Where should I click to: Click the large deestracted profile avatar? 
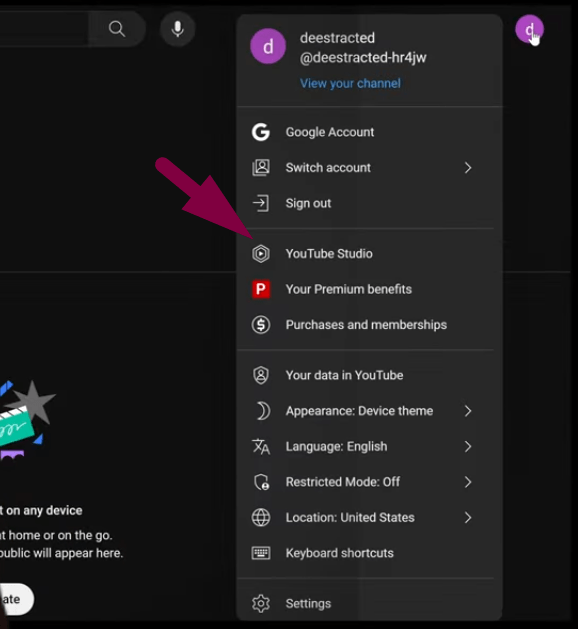(268, 46)
